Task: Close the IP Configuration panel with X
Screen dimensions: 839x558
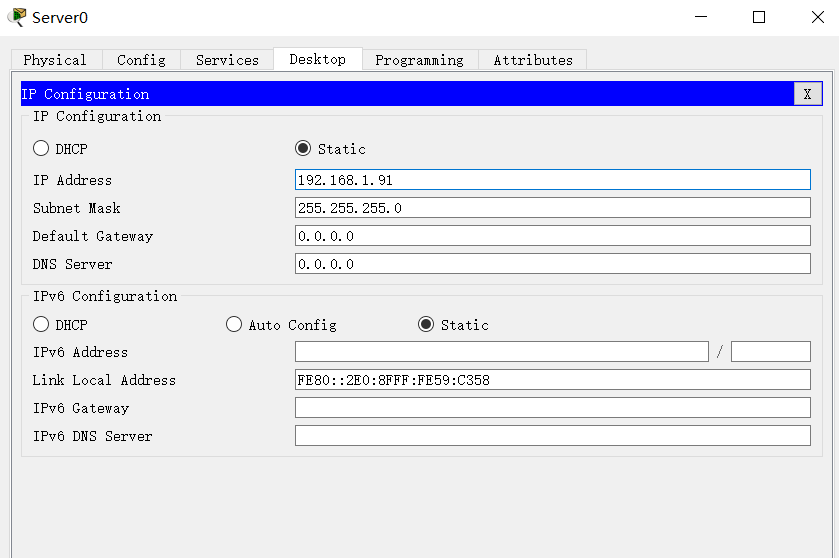Action: coord(807,94)
